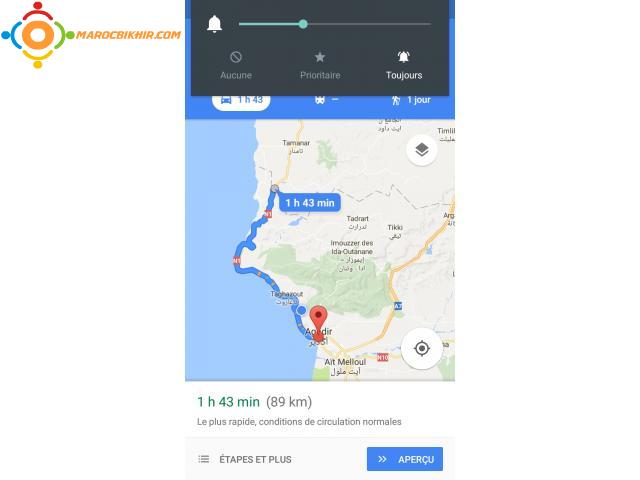Start the APERÇU route preview
640x480 pixels.
pos(404,459)
